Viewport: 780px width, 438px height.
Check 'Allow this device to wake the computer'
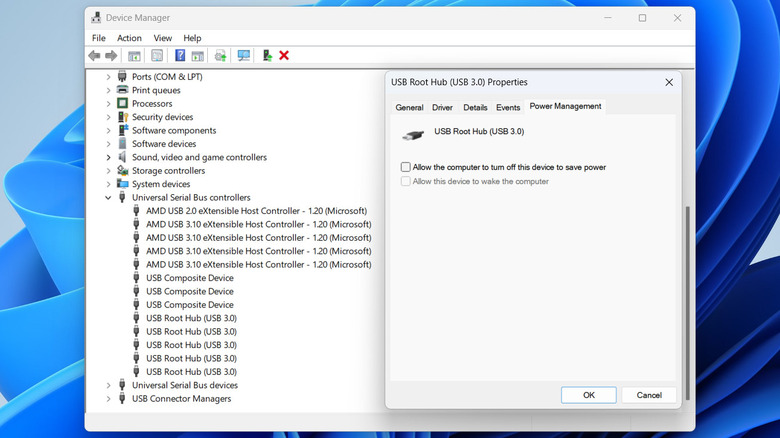pos(406,181)
